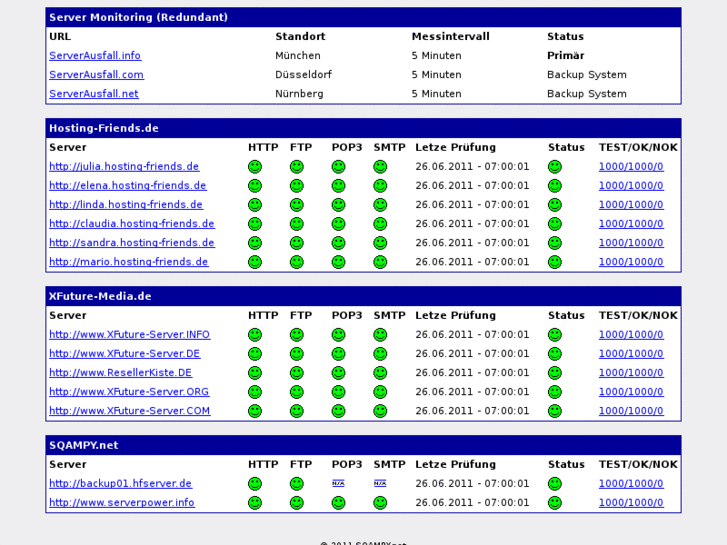Image resolution: width=727 pixels, height=545 pixels.
Task: Click POP3 smiley for XFuture-Server.INFO
Action: coord(338,334)
